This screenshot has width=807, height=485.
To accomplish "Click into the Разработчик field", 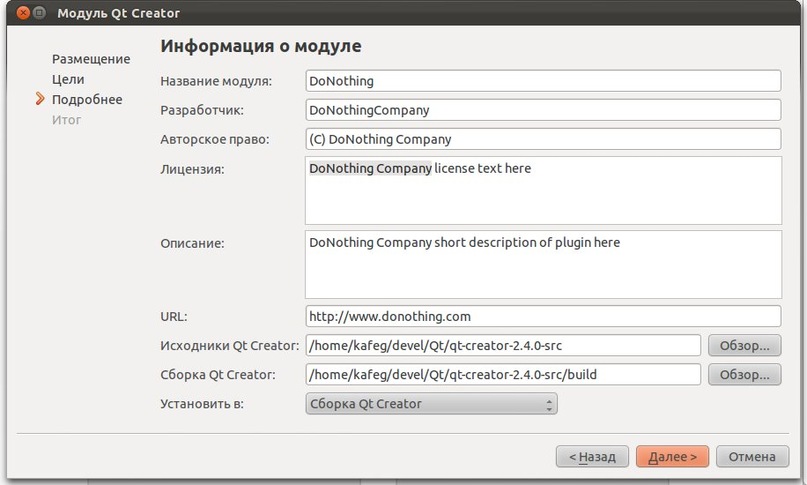I will click(x=542, y=110).
